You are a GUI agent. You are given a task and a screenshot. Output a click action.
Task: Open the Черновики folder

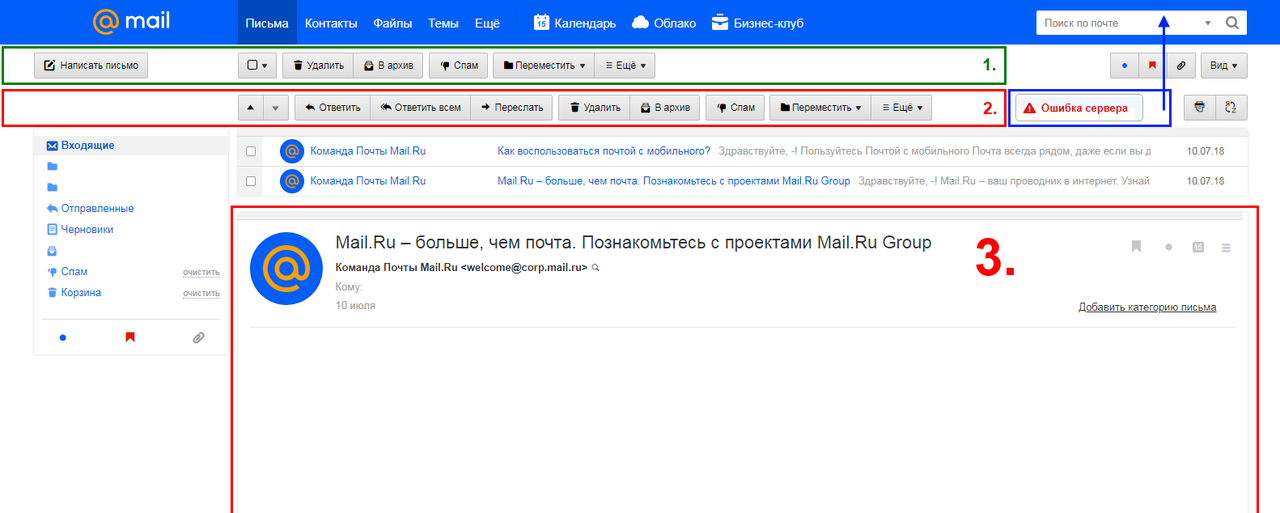point(87,230)
